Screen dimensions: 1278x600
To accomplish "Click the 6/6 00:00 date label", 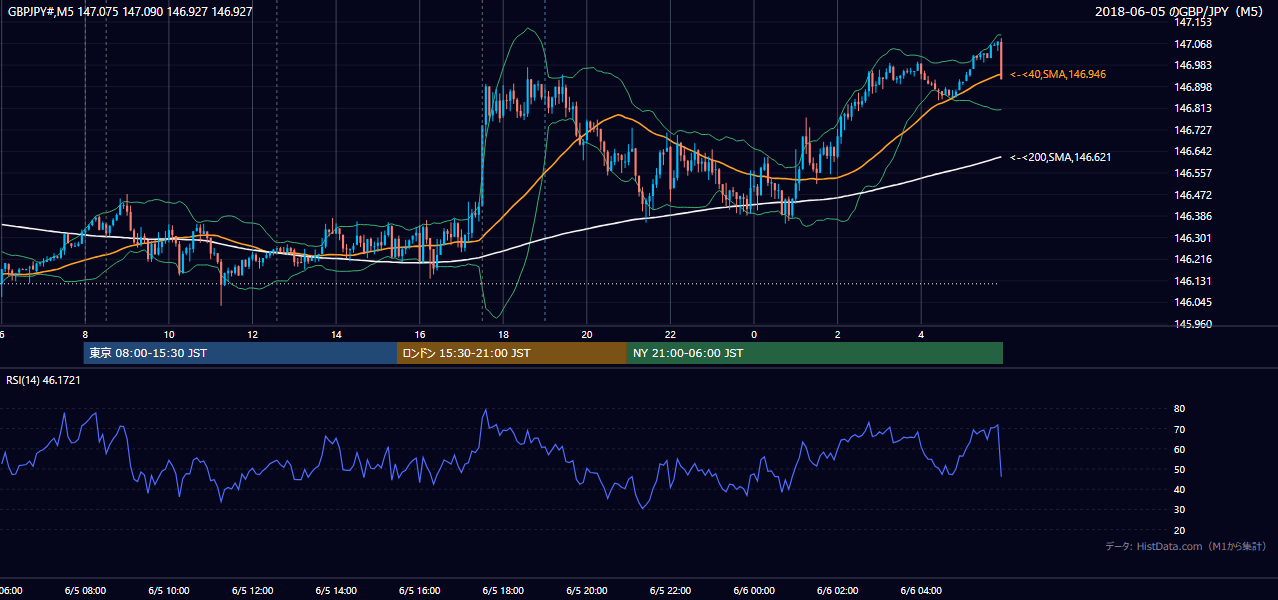I will (x=754, y=591).
